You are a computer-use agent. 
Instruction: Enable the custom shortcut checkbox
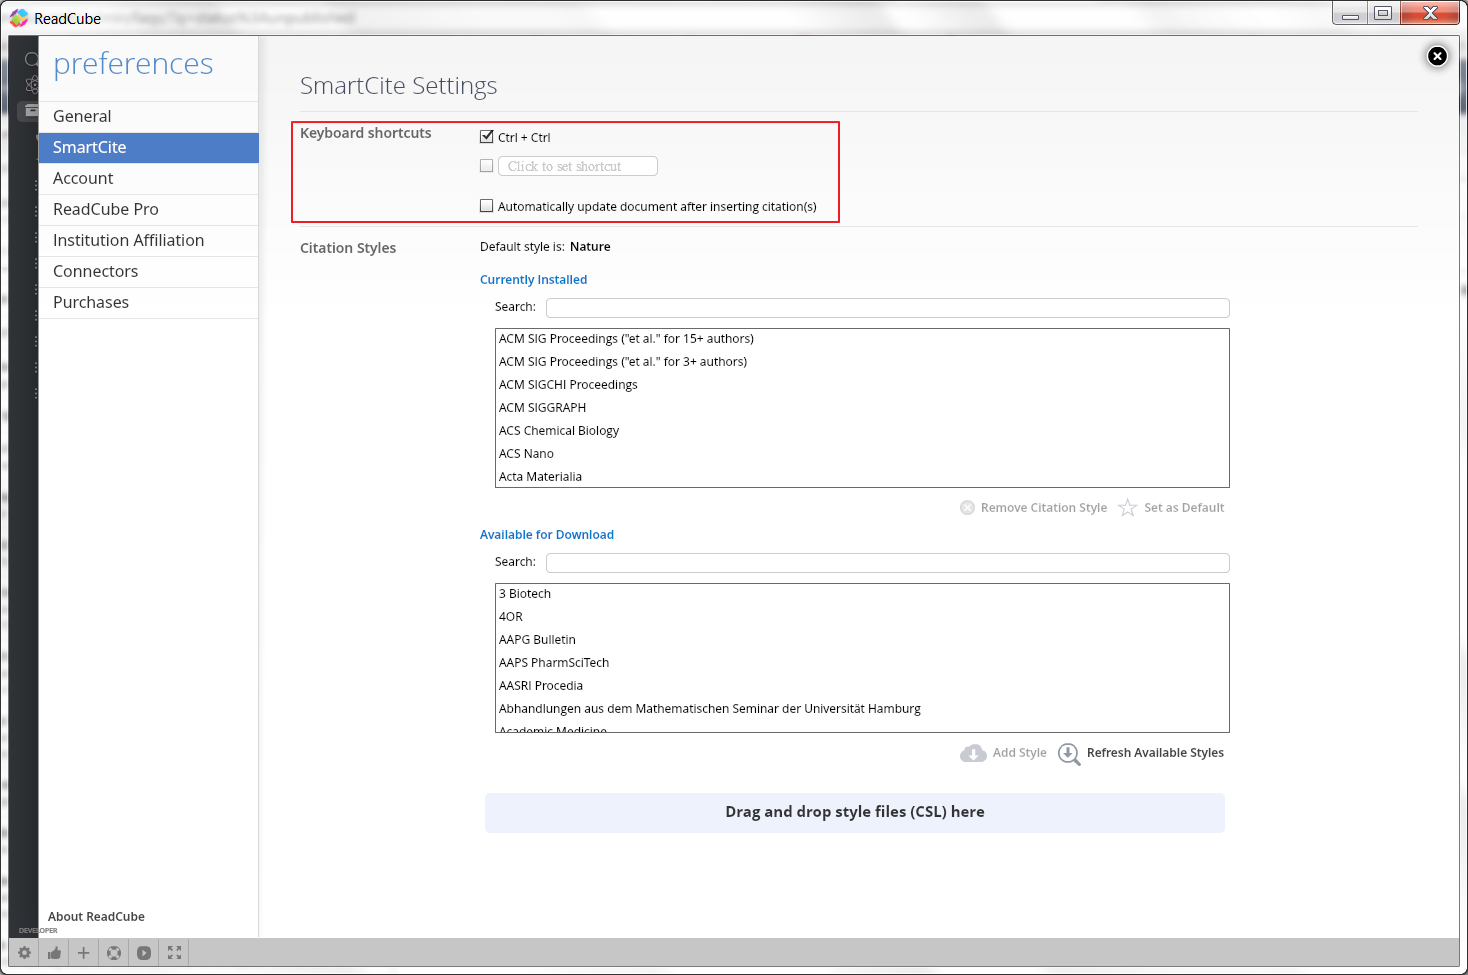487,166
